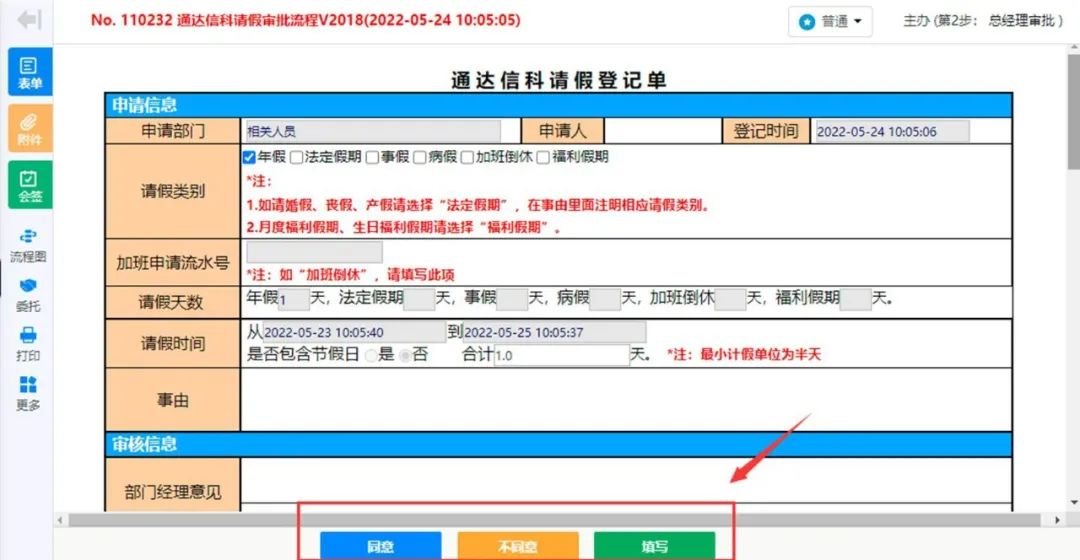
Task: Click the 加班申请流水号 input field
Action: click(314, 252)
